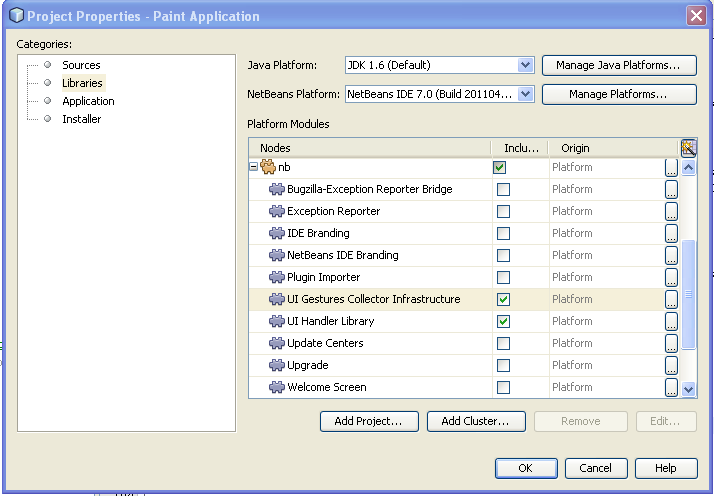The width and height of the screenshot is (714, 496).
Task: Click the column selector icon above scrollbar
Action: click(x=688, y=148)
